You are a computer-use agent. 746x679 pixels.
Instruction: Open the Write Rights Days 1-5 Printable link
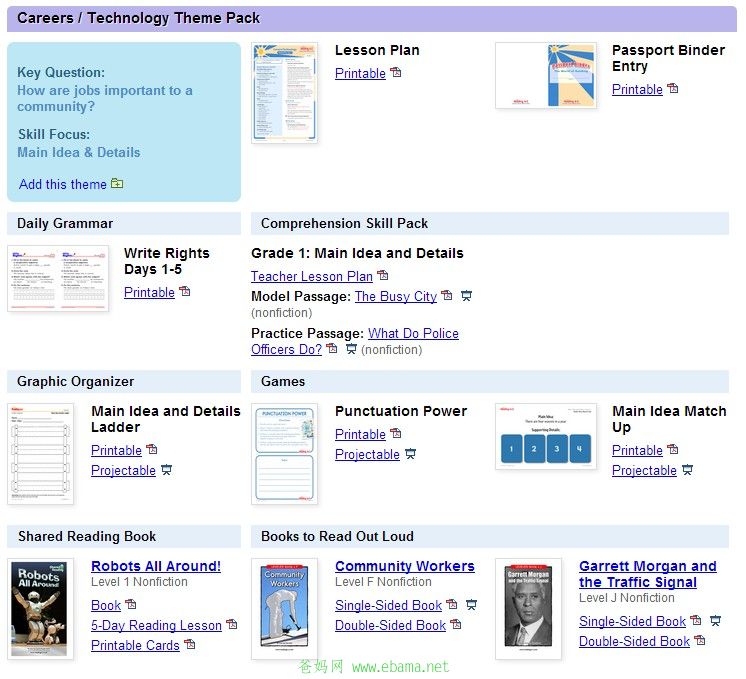(149, 292)
